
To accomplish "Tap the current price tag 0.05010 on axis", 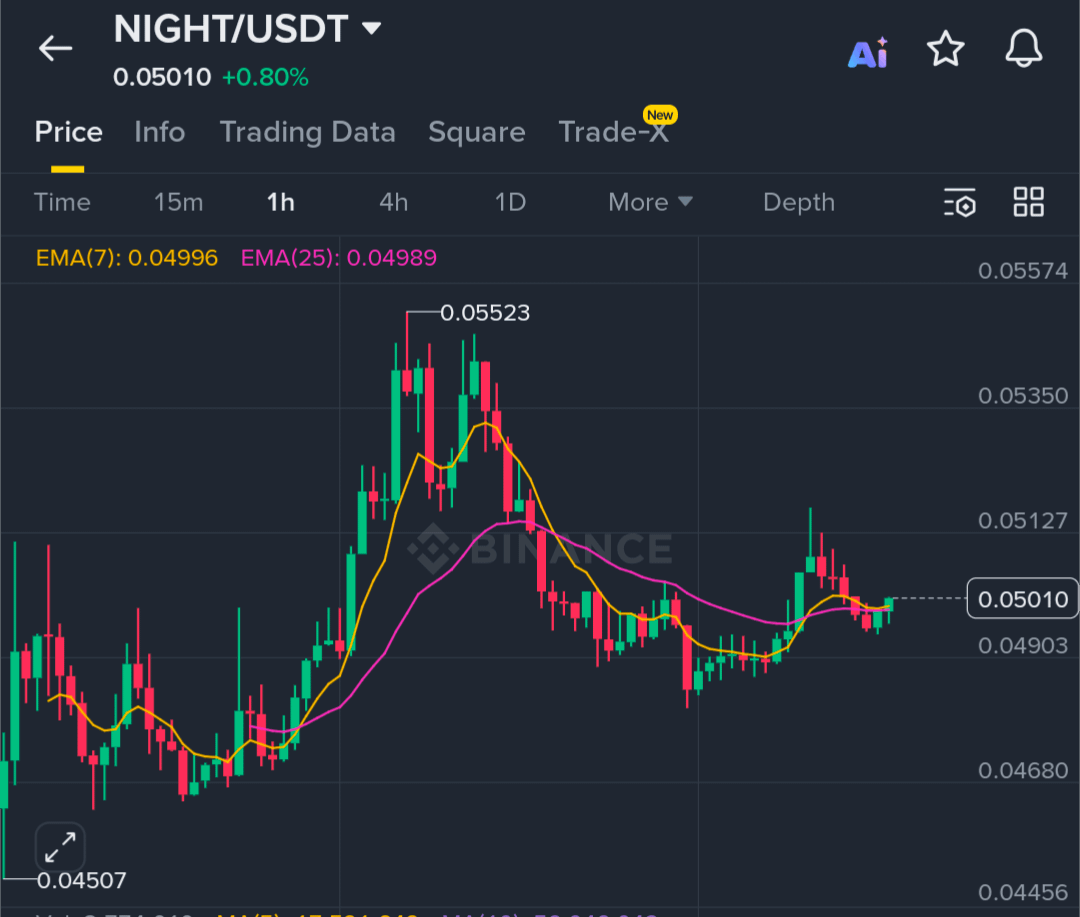I will (1023, 599).
